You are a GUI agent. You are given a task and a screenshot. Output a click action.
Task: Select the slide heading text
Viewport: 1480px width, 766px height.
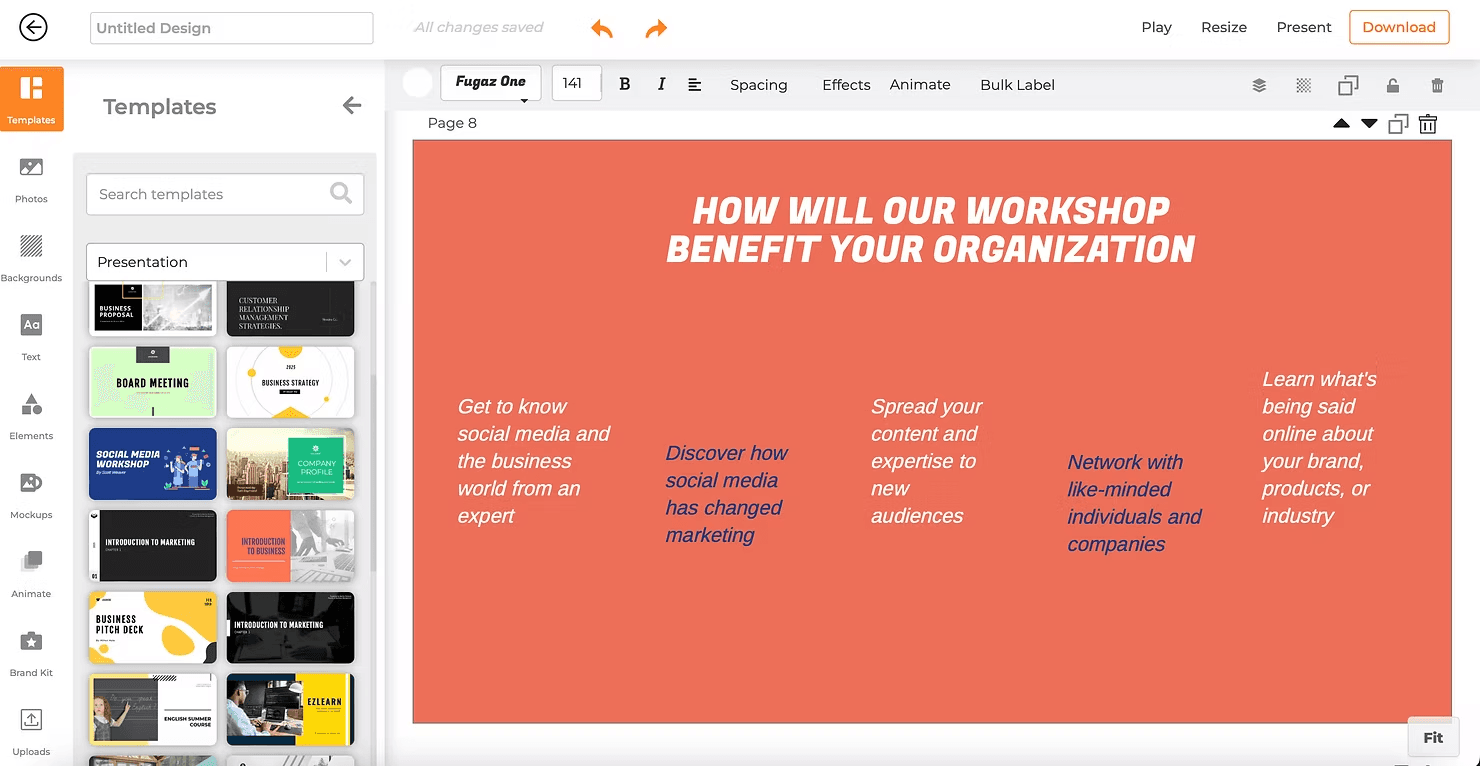(931, 230)
